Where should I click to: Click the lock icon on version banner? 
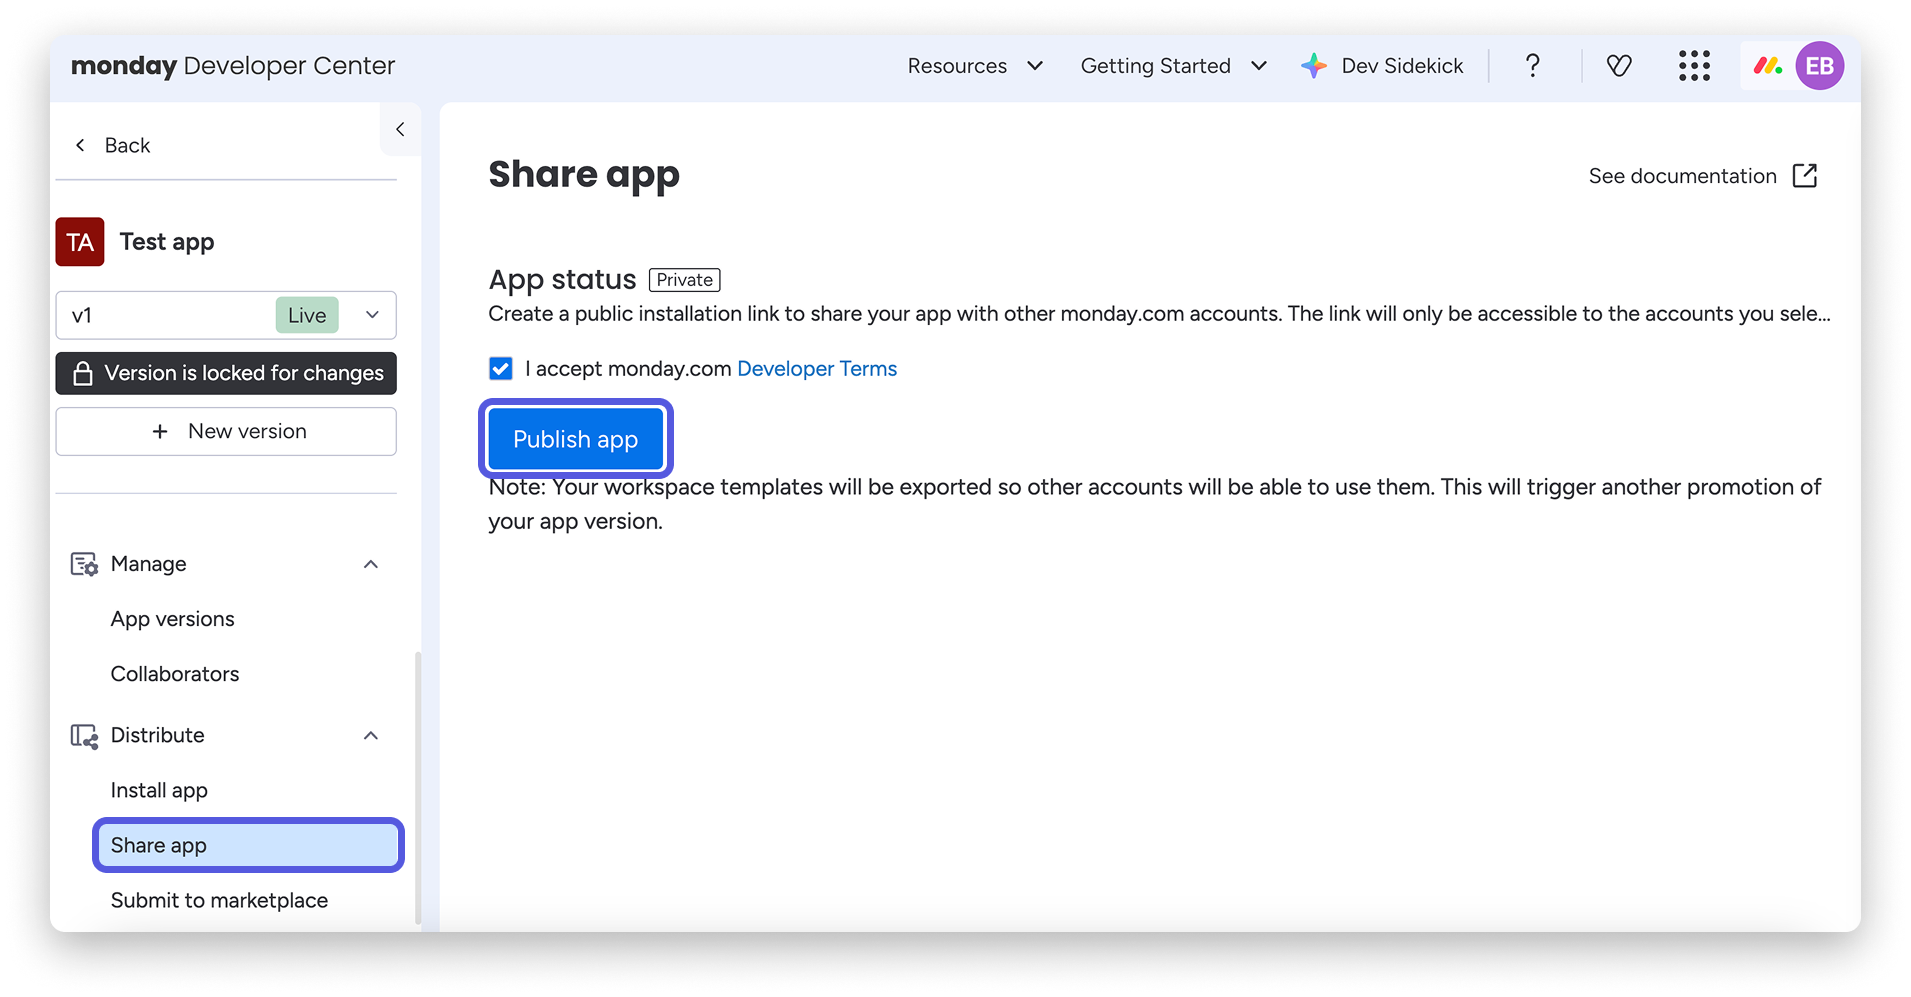pyautogui.click(x=83, y=373)
